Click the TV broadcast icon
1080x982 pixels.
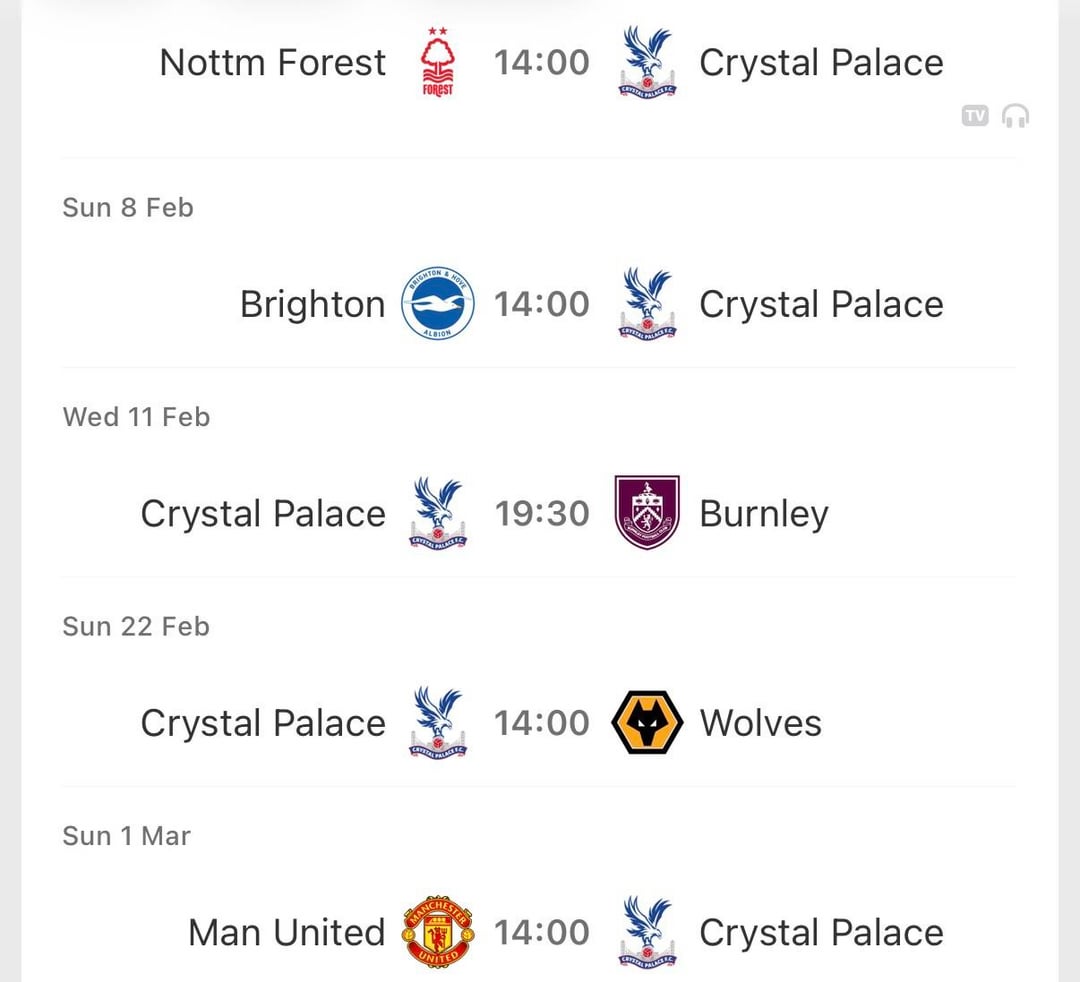tap(975, 116)
